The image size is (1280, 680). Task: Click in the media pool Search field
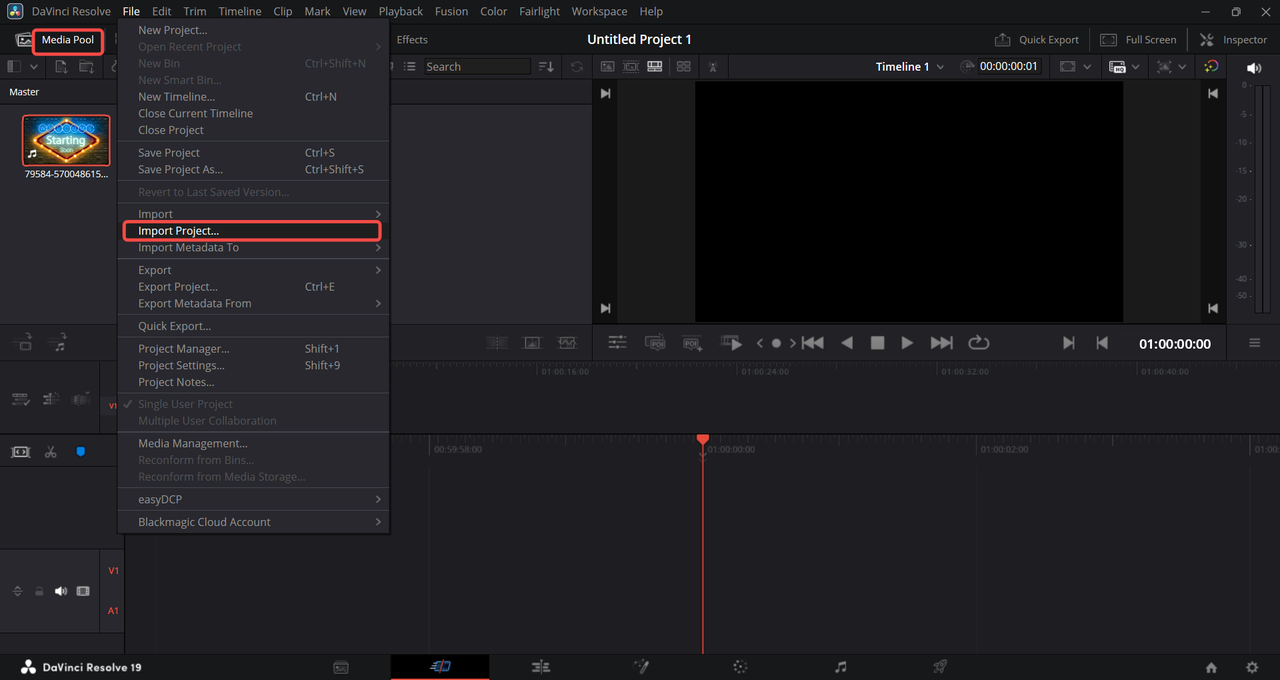tap(476, 67)
